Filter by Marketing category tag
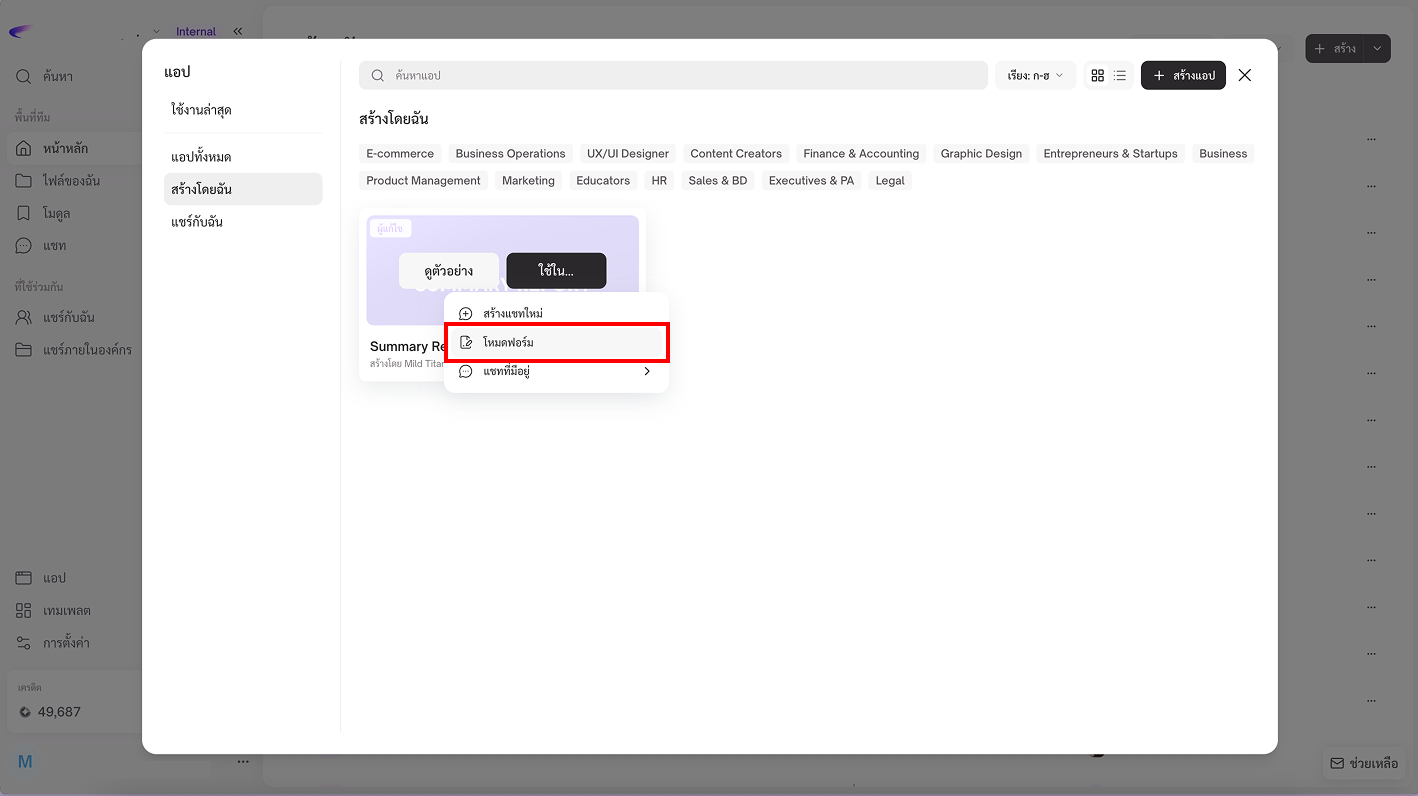Image resolution: width=1418 pixels, height=796 pixels. pyautogui.click(x=528, y=181)
